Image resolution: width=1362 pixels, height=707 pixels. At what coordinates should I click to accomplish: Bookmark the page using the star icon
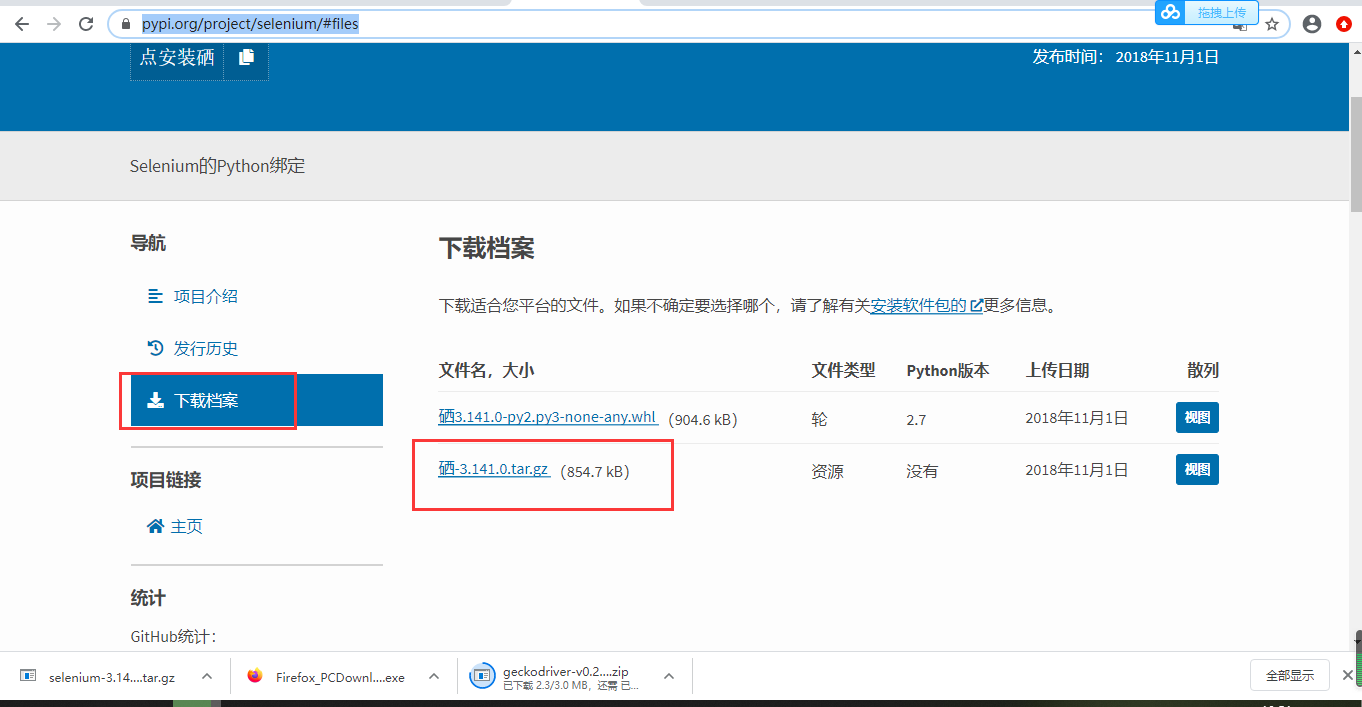pyautogui.click(x=1271, y=24)
